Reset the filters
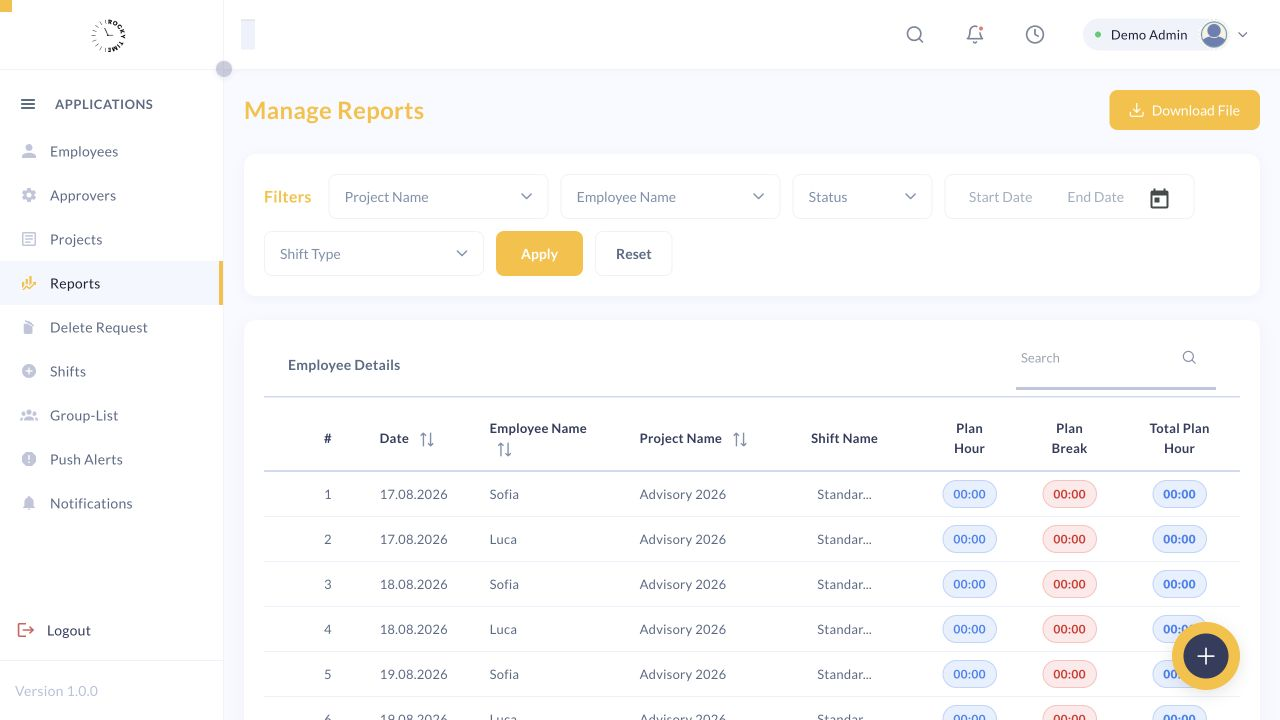The height and width of the screenshot is (720, 1280). pos(633,254)
